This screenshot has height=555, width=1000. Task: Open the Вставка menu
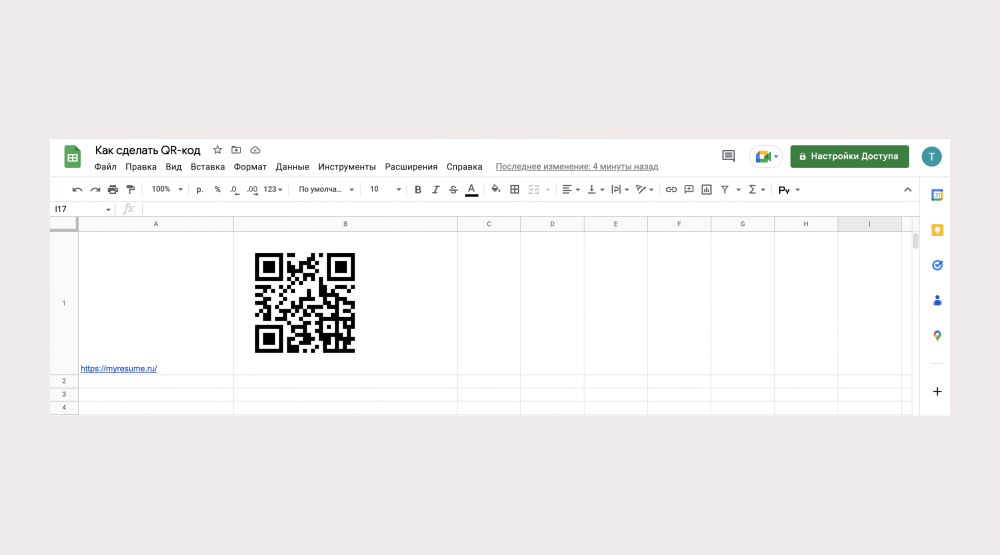[x=207, y=166]
